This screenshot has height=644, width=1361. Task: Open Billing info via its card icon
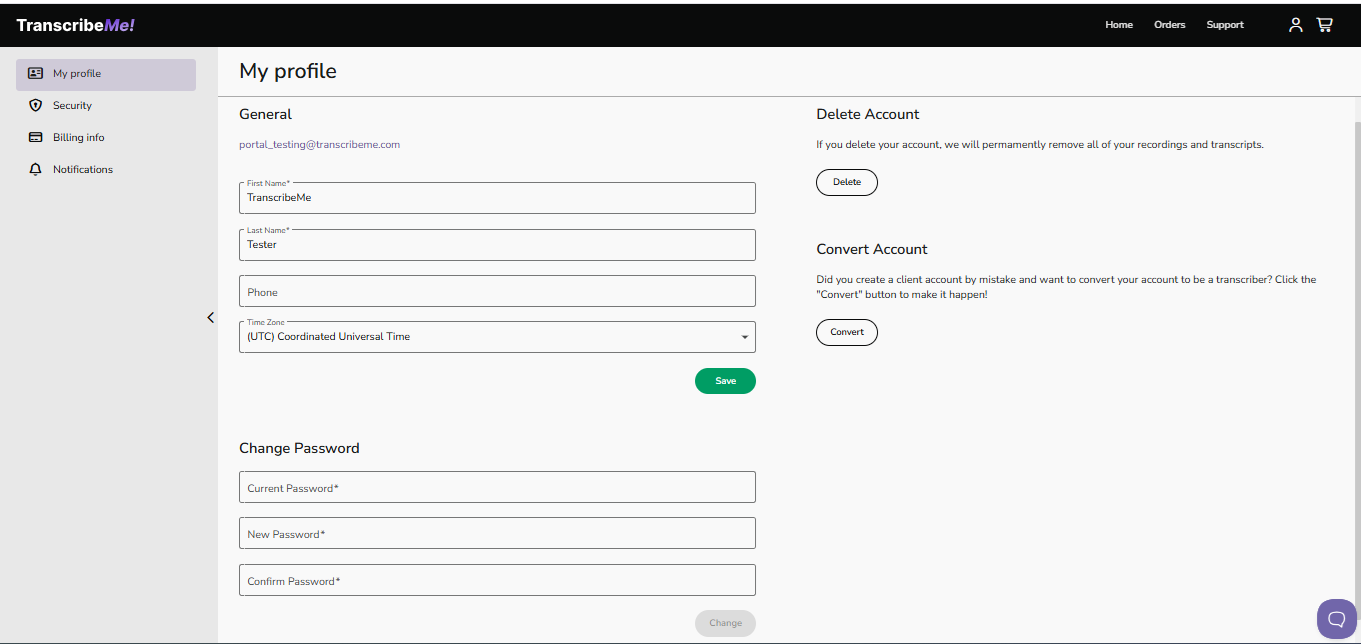coord(35,137)
